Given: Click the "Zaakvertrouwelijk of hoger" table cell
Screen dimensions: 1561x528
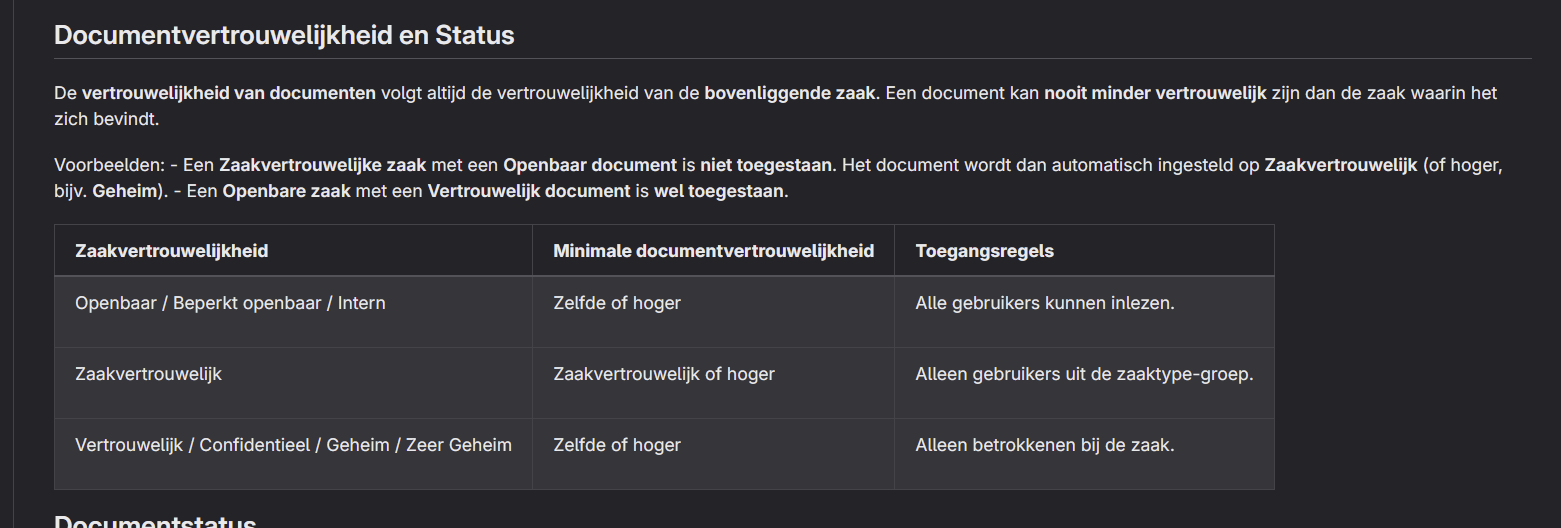Looking at the screenshot, I should click(x=664, y=374).
